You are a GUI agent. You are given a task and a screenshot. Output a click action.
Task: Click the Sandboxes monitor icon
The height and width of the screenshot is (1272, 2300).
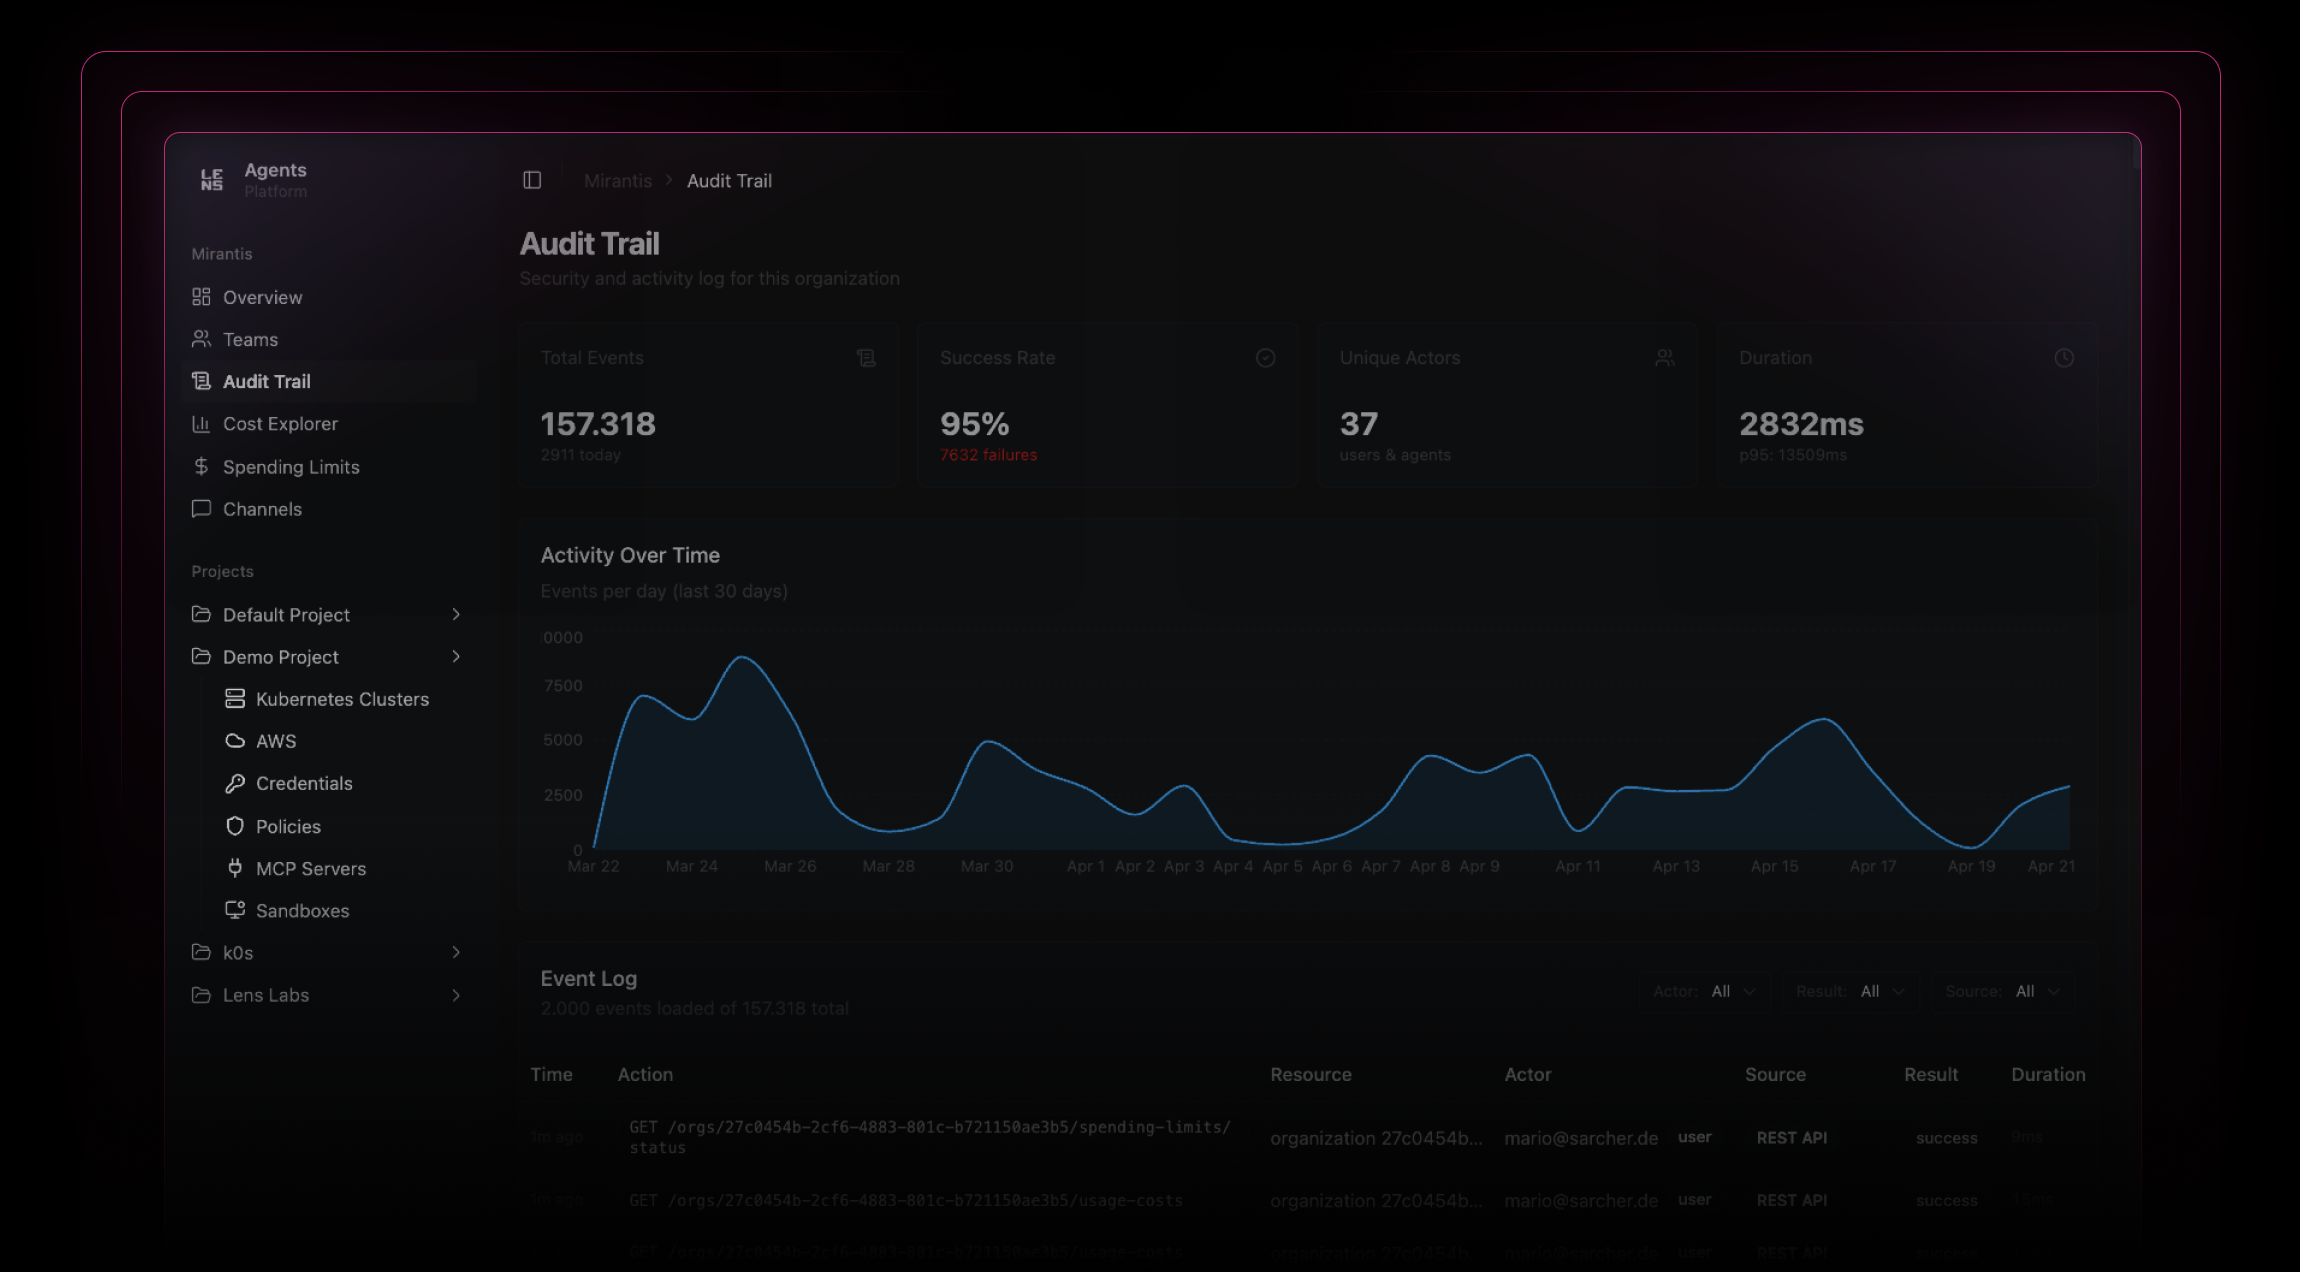click(235, 910)
